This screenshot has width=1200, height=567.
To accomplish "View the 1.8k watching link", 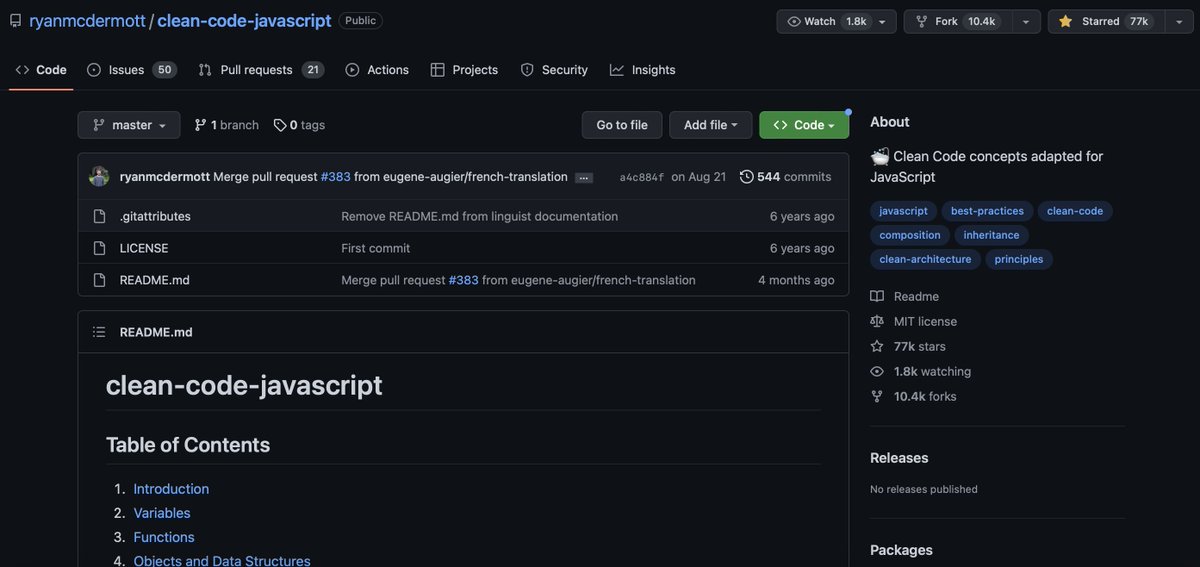I will 921,371.
